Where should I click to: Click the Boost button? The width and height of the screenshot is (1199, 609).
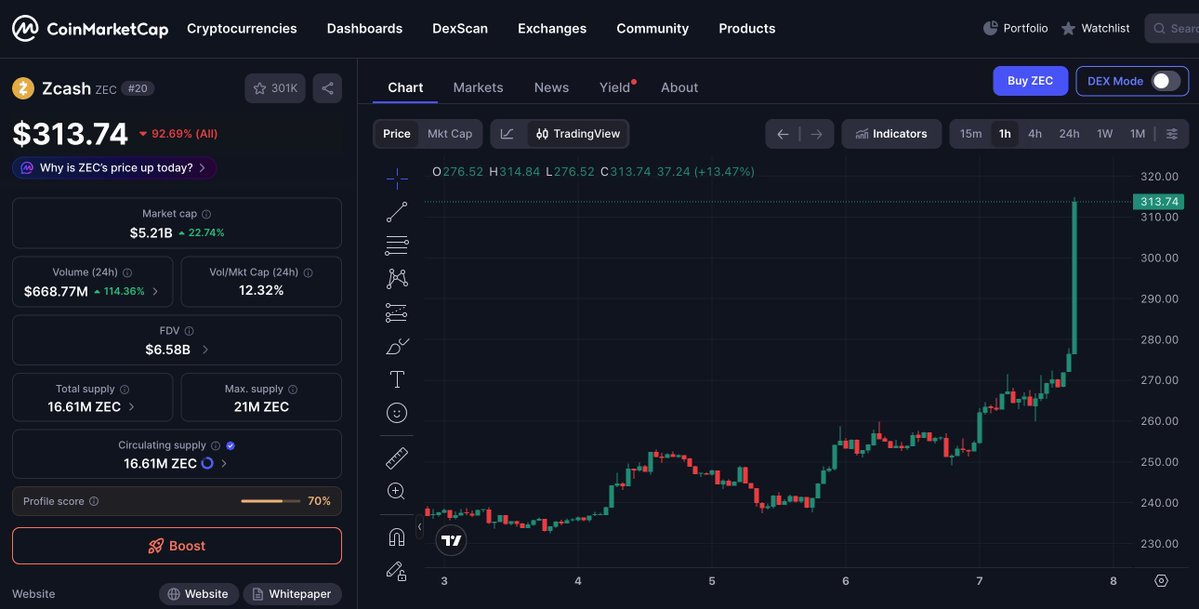click(x=177, y=546)
